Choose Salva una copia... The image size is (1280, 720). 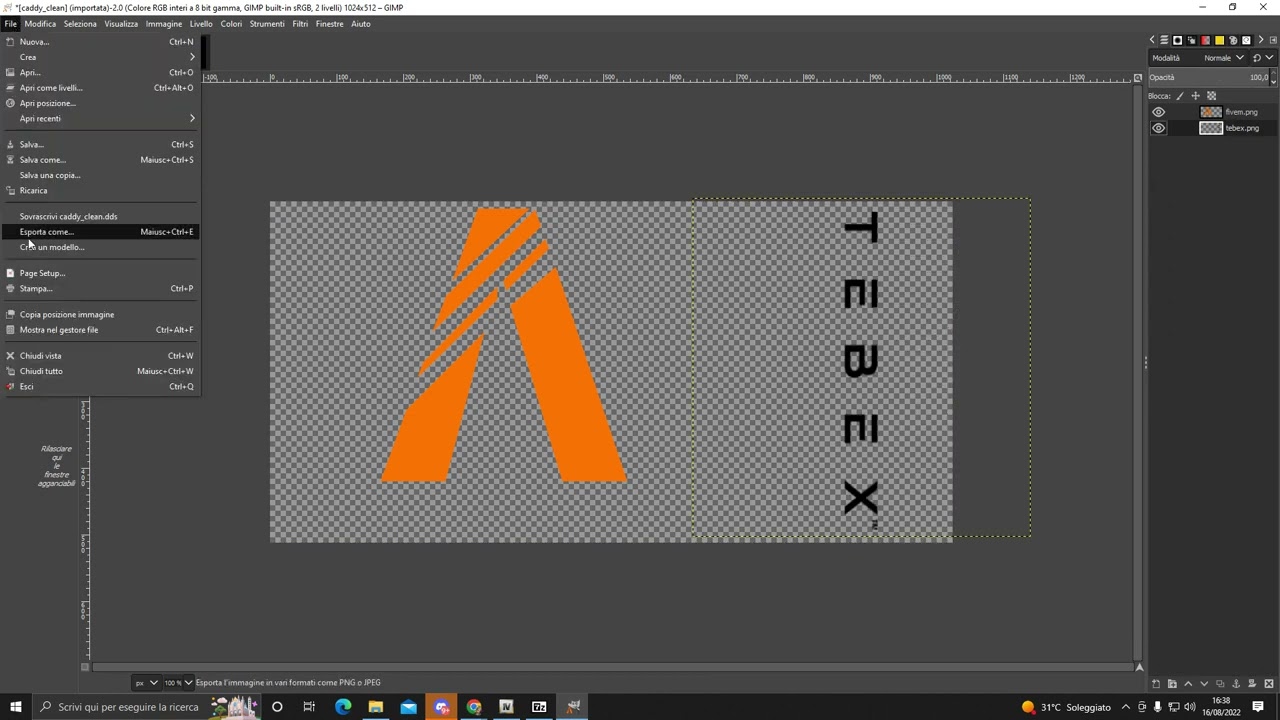click(x=101, y=175)
